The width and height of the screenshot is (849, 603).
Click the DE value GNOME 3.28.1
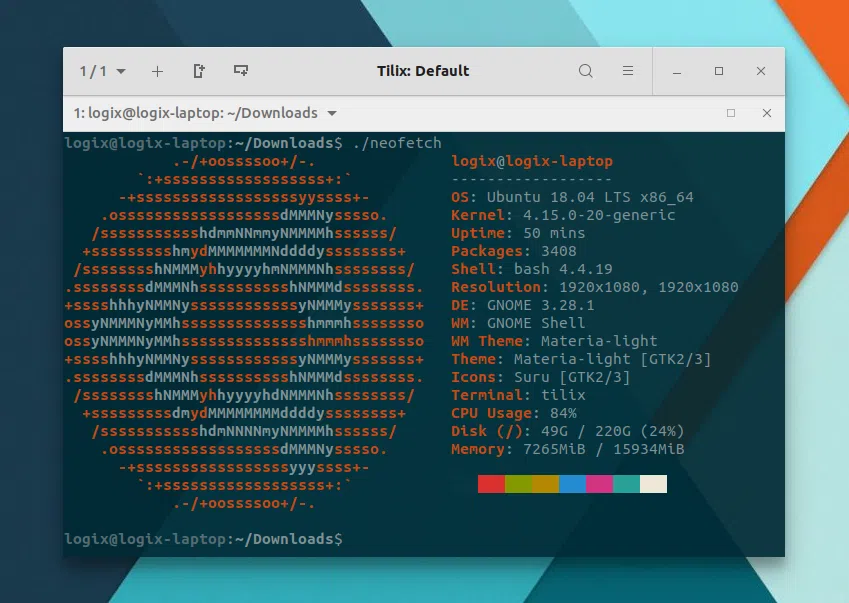[x=540, y=305]
